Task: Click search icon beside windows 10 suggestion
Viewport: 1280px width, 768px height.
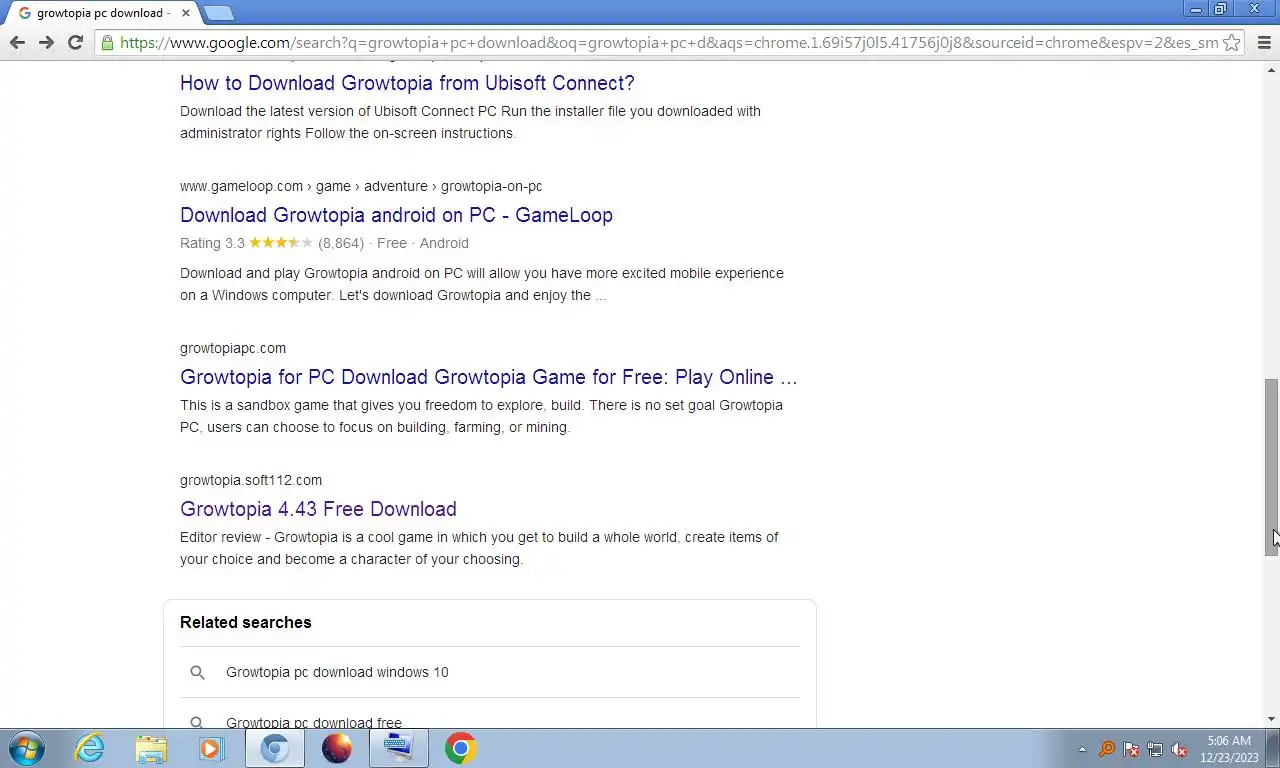Action: click(197, 672)
